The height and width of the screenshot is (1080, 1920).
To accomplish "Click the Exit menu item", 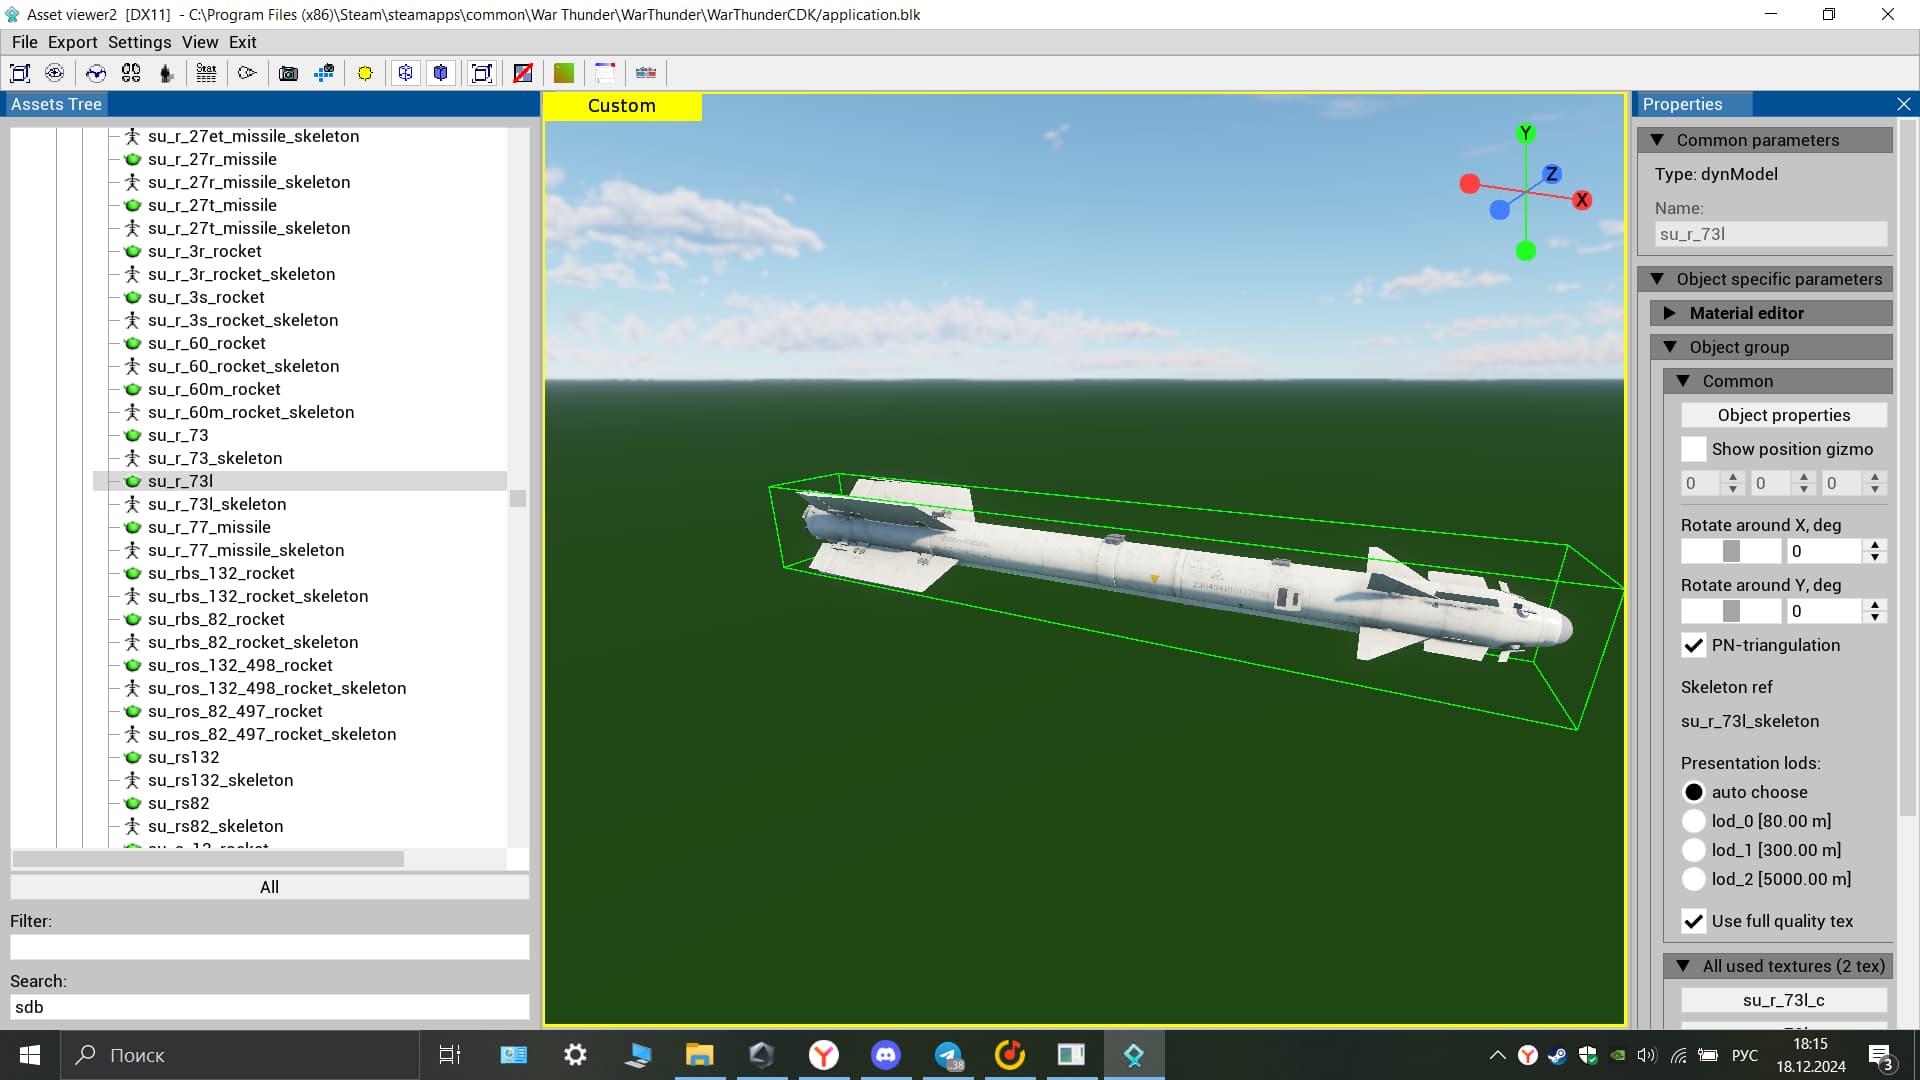I will pos(243,42).
